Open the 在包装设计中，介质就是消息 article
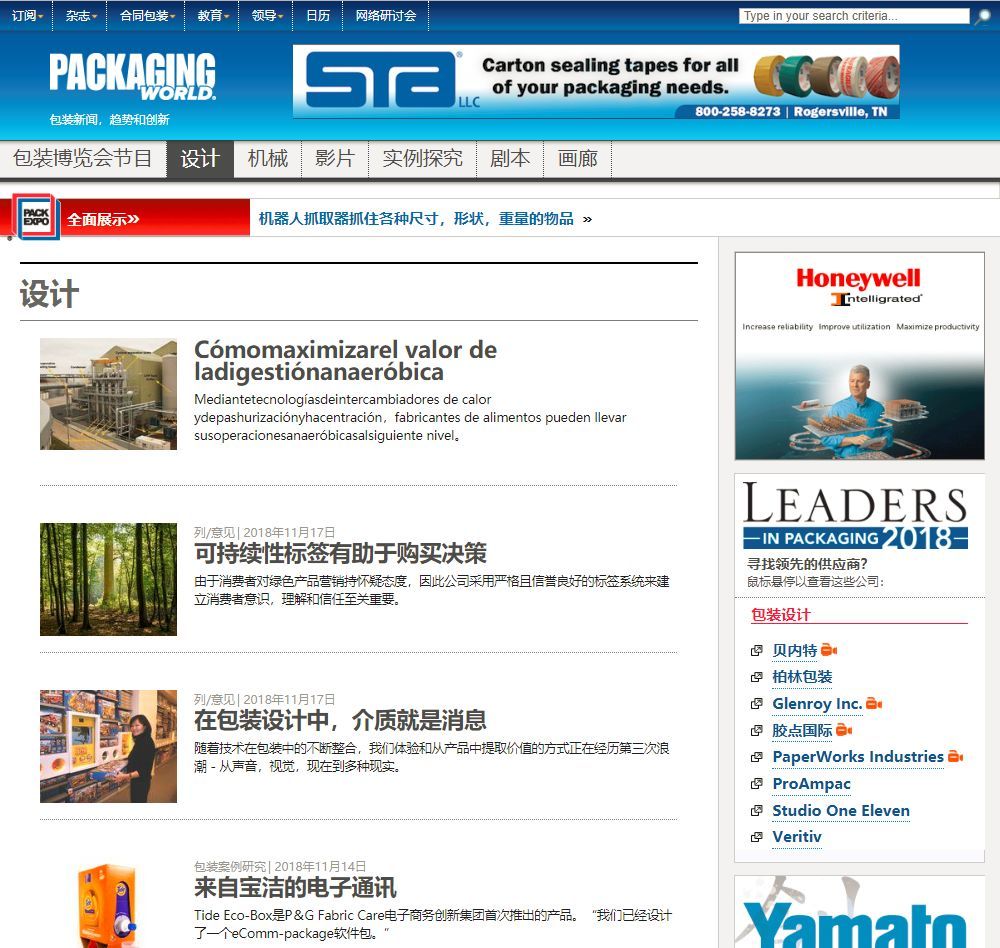Viewport: 1000px width, 948px height. coord(341,720)
